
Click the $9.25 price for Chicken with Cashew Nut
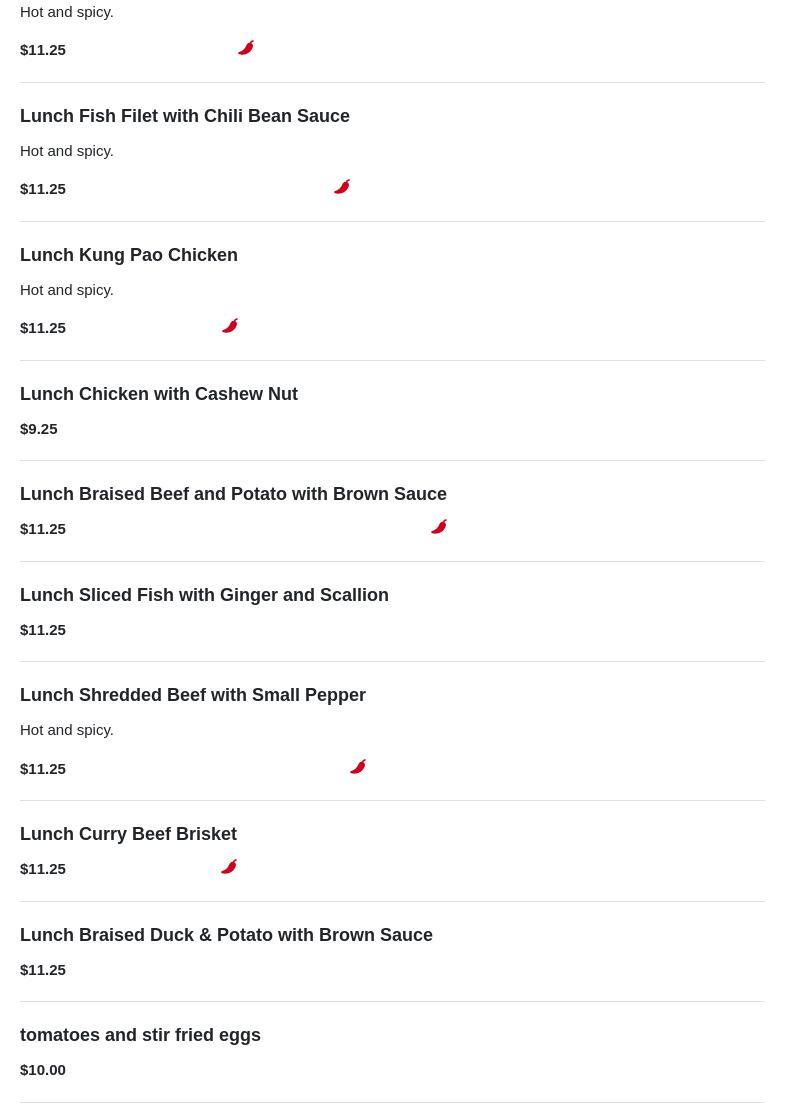[x=39, y=429]
